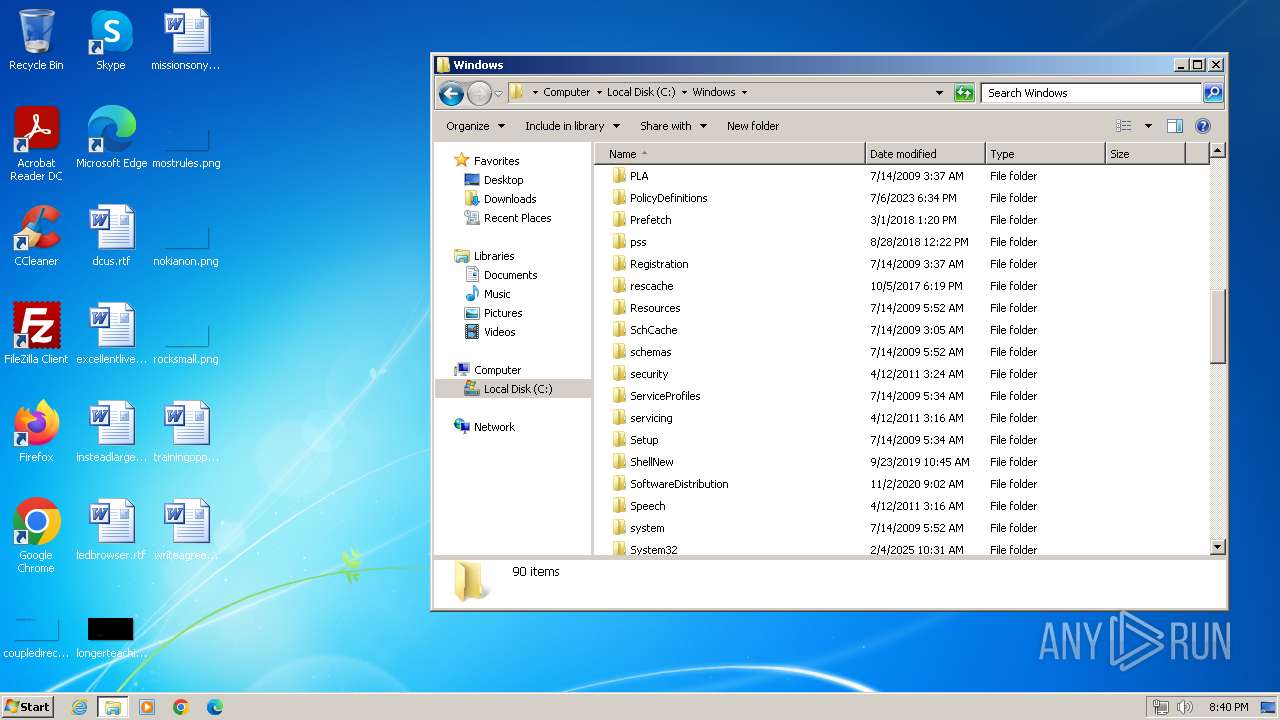The height and width of the screenshot is (720, 1280).
Task: Click the volume speaker tray icon
Action: tap(1185, 707)
